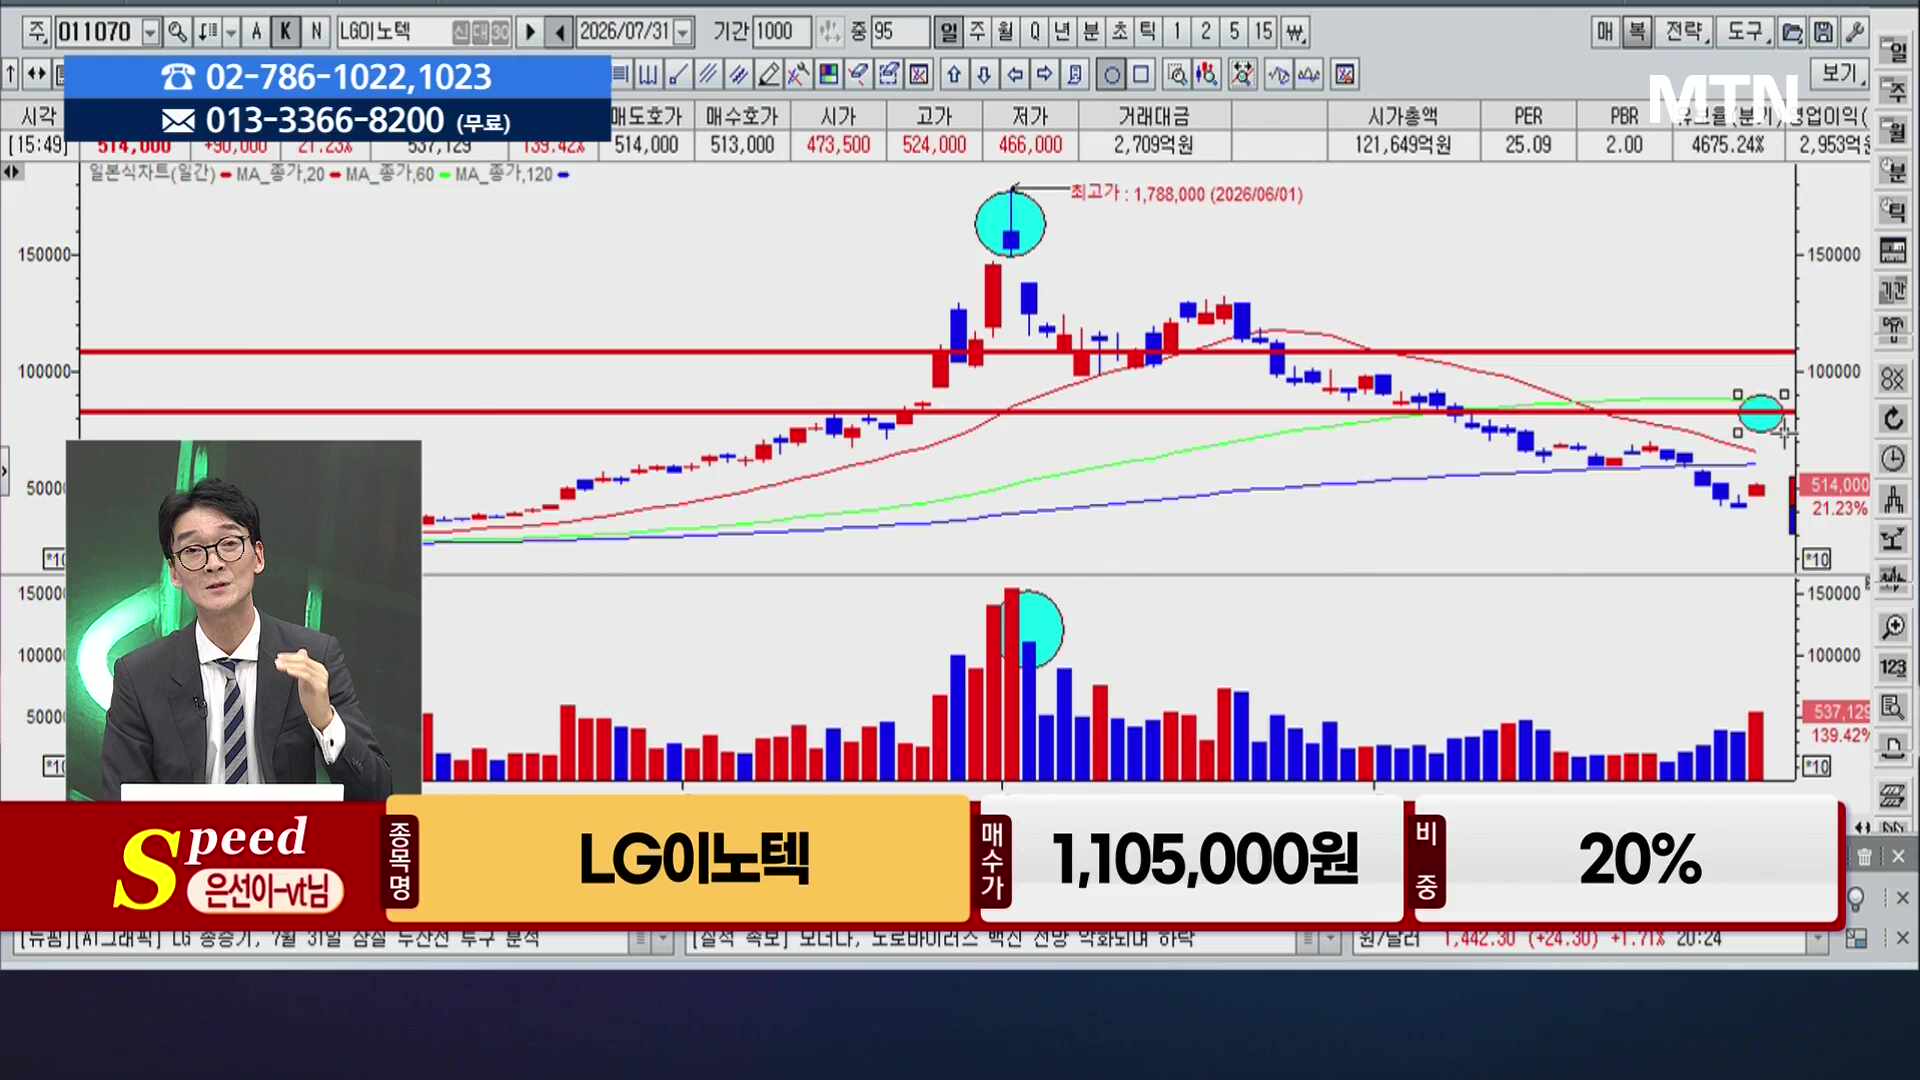Image resolution: width=1920 pixels, height=1080 pixels.
Task: Click the save diskette icon
Action: coord(1823,32)
